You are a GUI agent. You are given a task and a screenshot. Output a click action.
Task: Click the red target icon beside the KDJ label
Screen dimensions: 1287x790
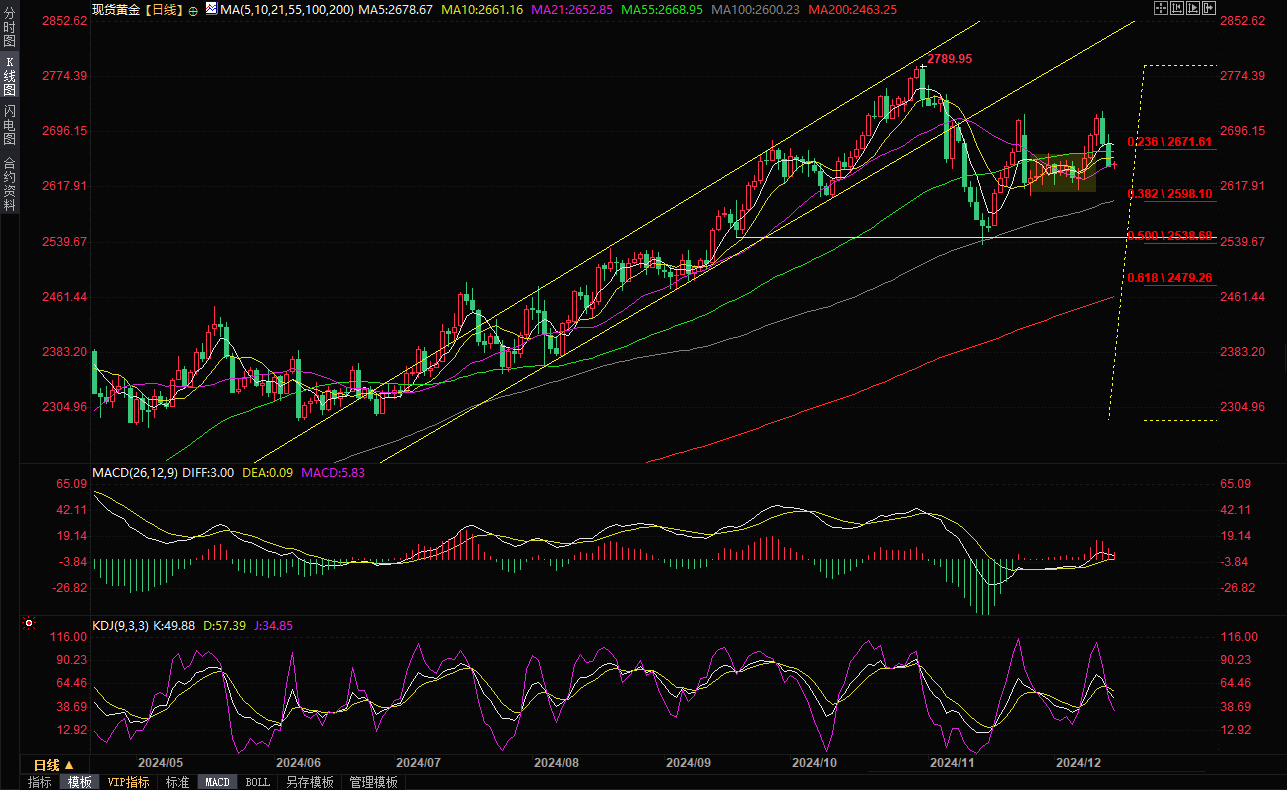(x=28, y=624)
